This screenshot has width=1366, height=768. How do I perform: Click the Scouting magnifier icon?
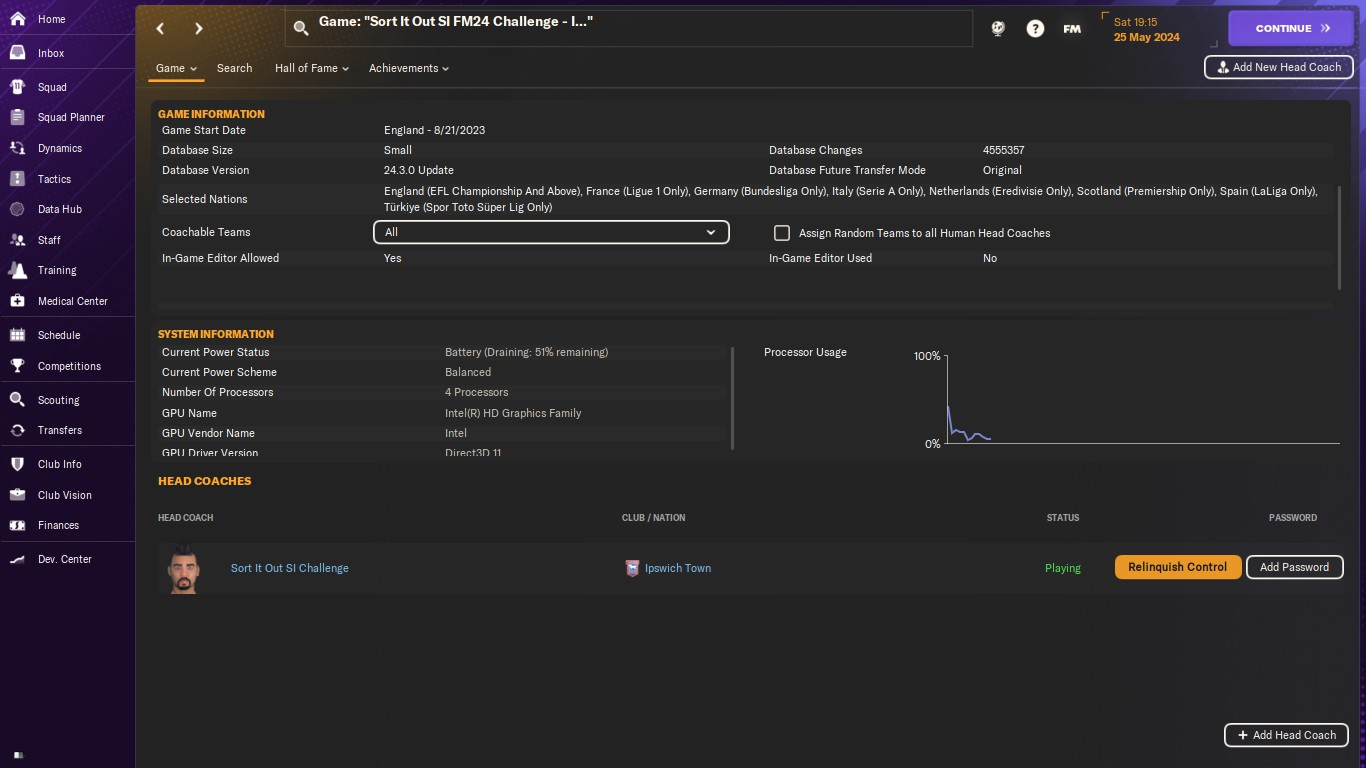17,400
